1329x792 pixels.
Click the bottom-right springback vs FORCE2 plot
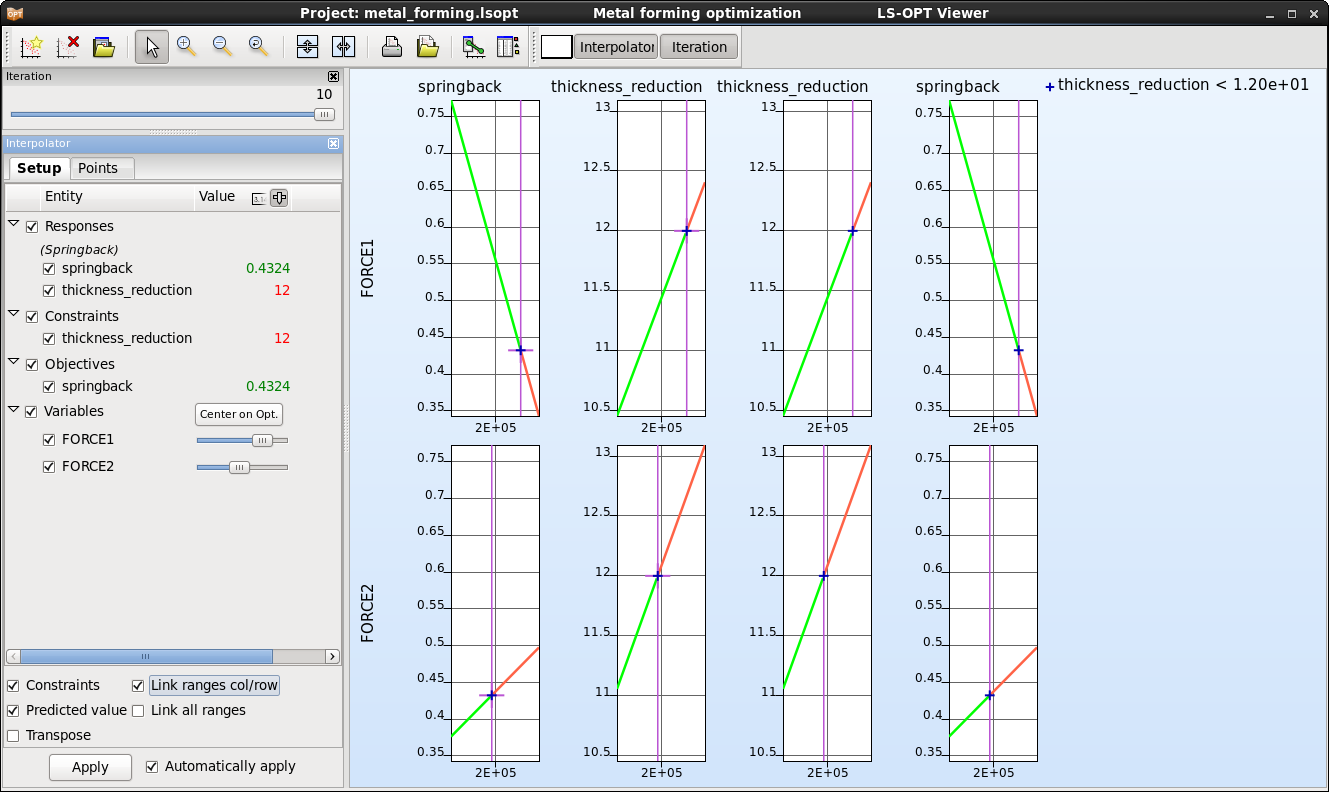[993, 603]
